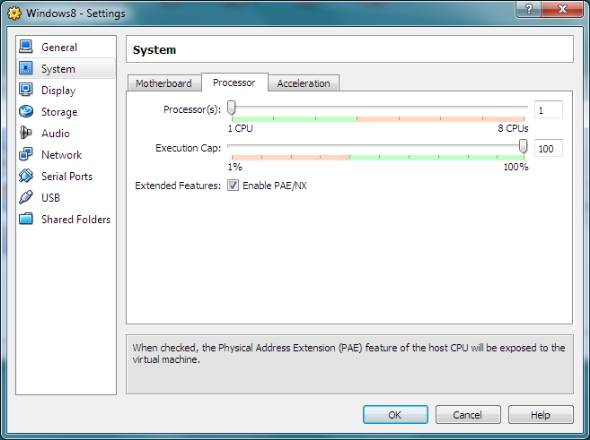Click the General monitor icon in sidebar
Screen dimensions: 590x440
click(x=26, y=47)
